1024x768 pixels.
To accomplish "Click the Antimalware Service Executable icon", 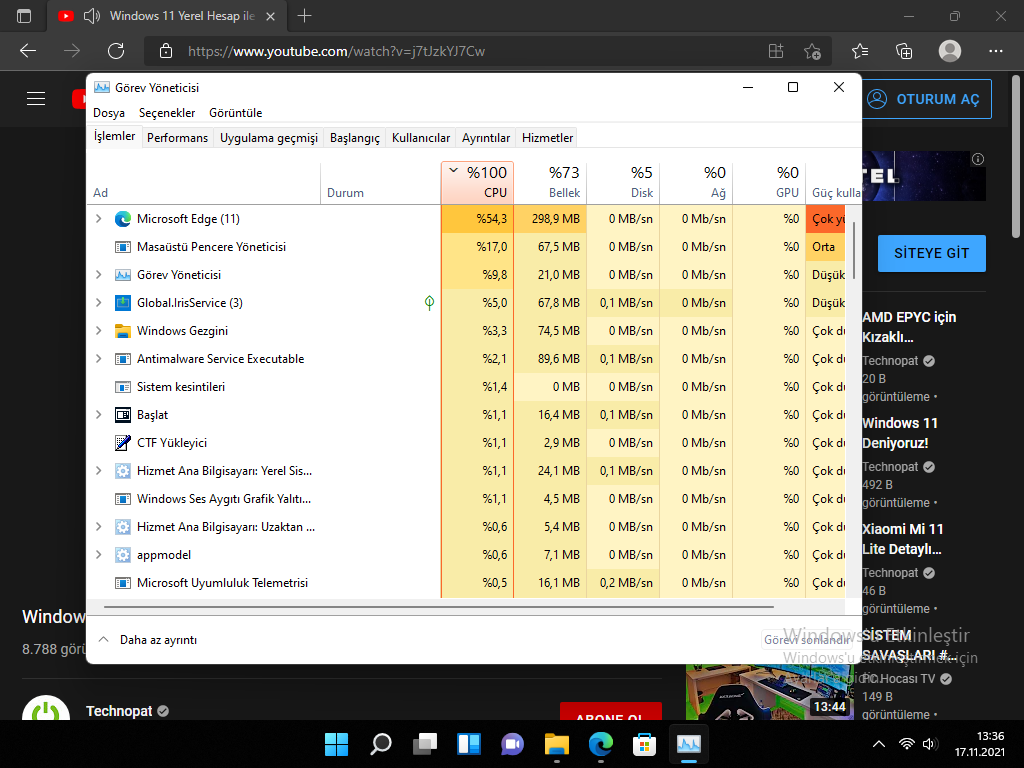I will 123,359.
